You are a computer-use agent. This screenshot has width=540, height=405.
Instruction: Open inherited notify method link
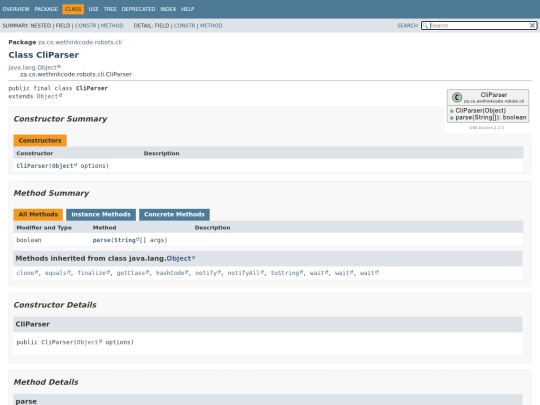coord(208,273)
